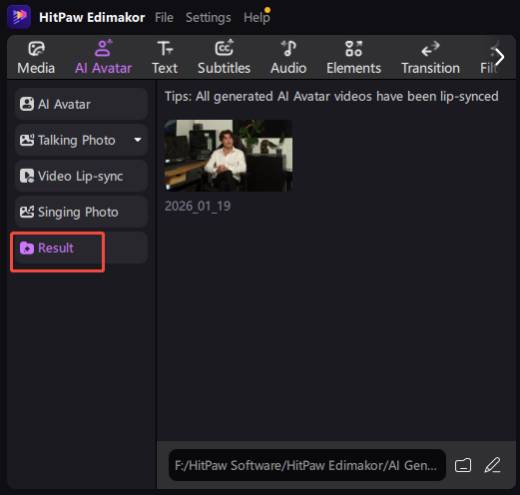Expand the Talking Photo dropdown arrow
The image size is (520, 495).
click(x=137, y=140)
